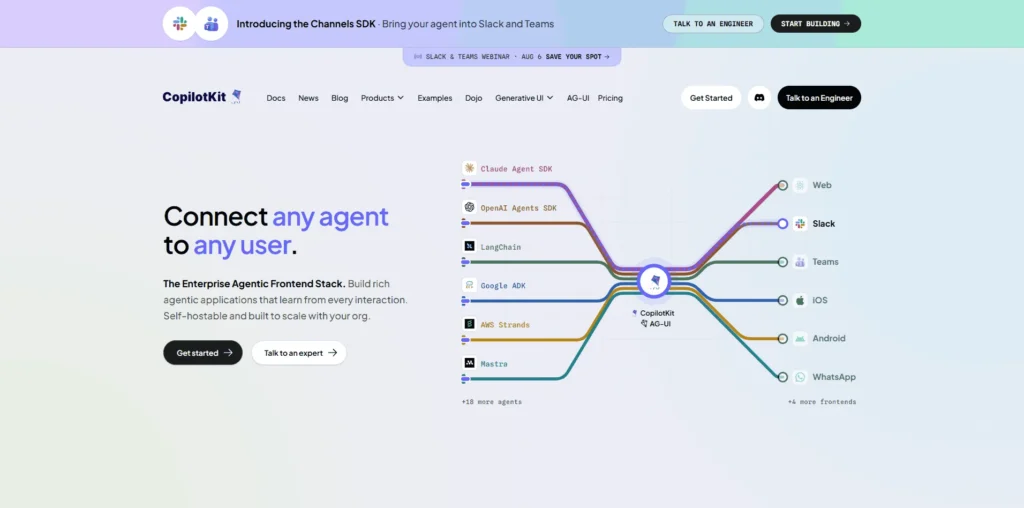Open the News nav item
This screenshot has height=508, width=1024.
click(x=308, y=98)
